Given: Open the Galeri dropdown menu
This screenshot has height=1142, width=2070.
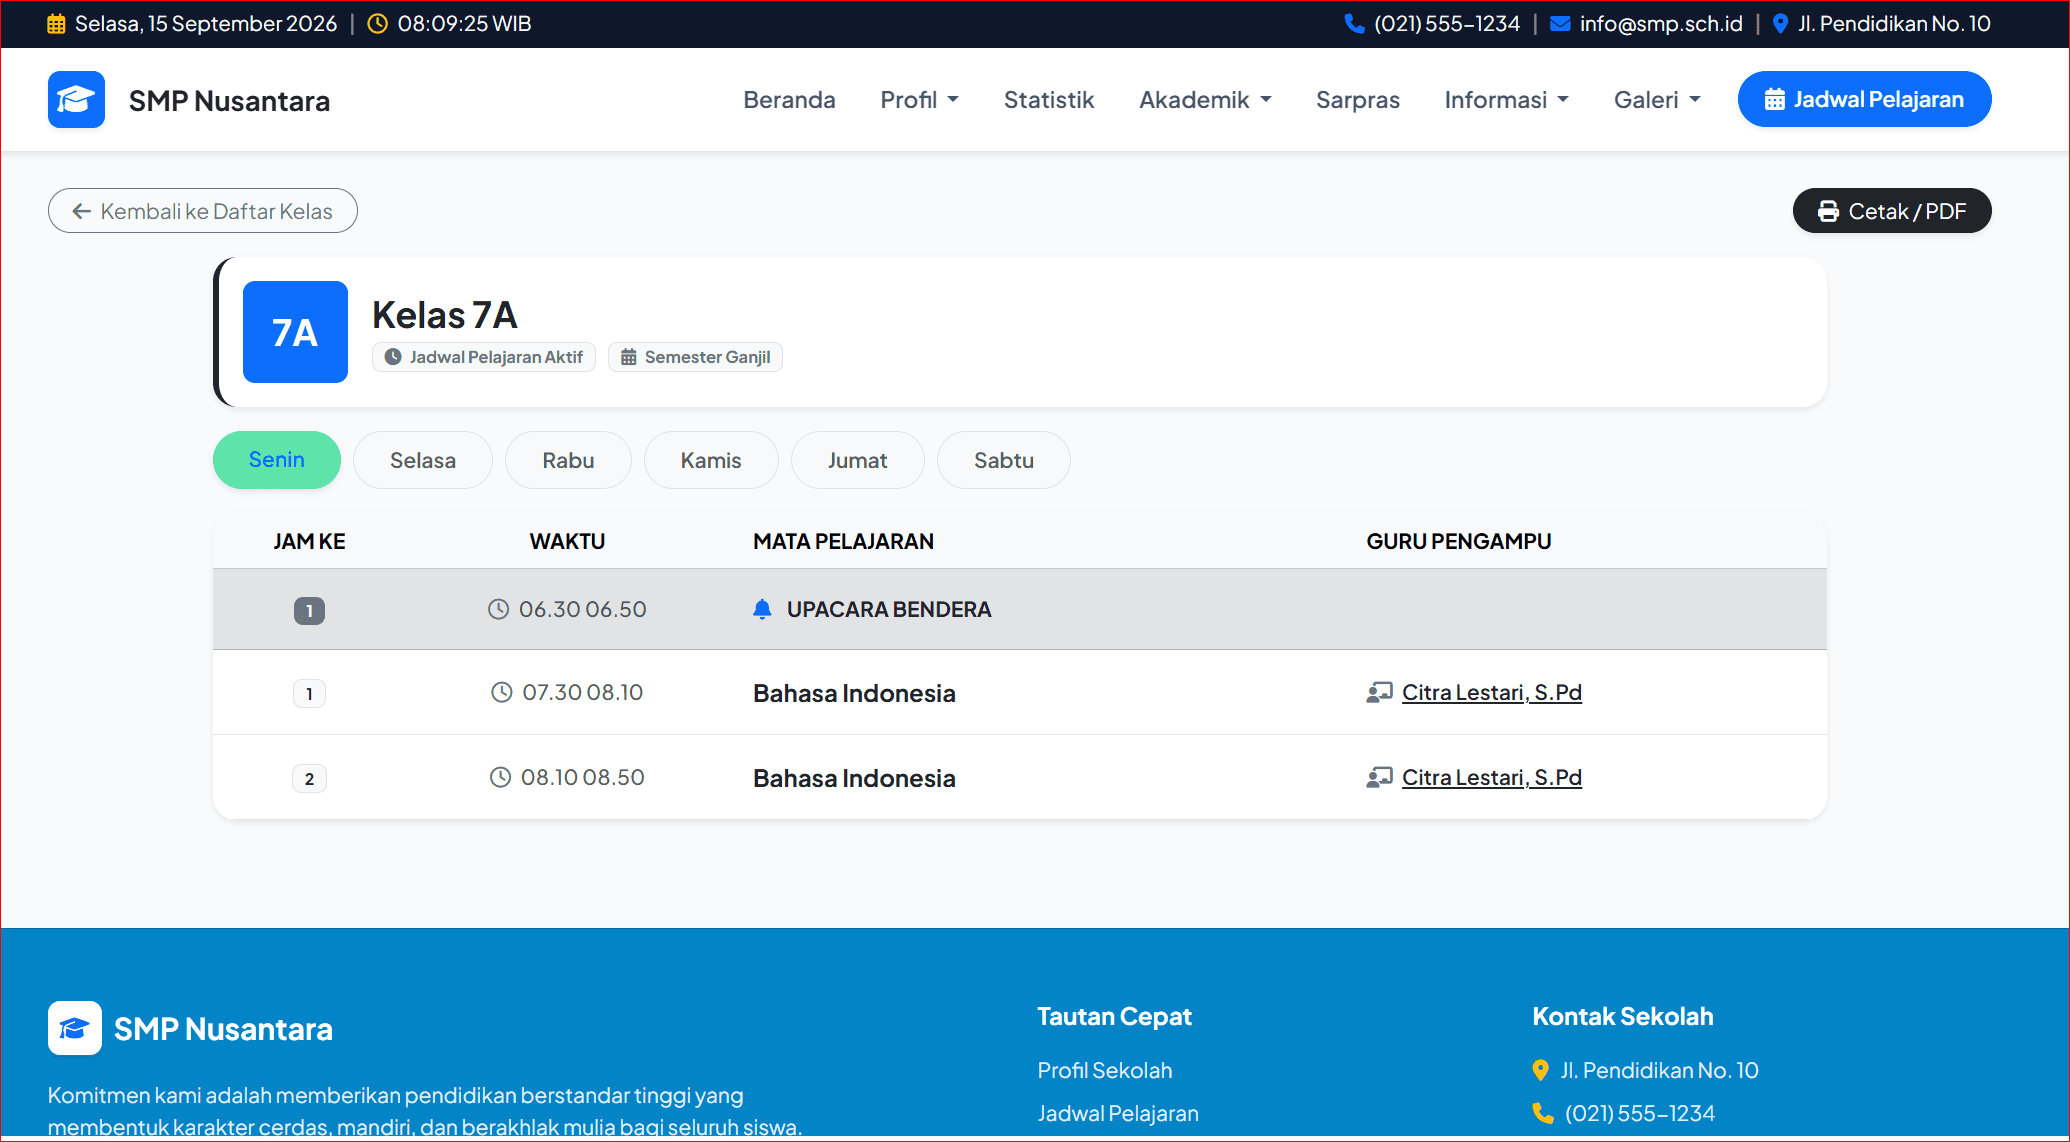Looking at the screenshot, I should coord(1657,100).
